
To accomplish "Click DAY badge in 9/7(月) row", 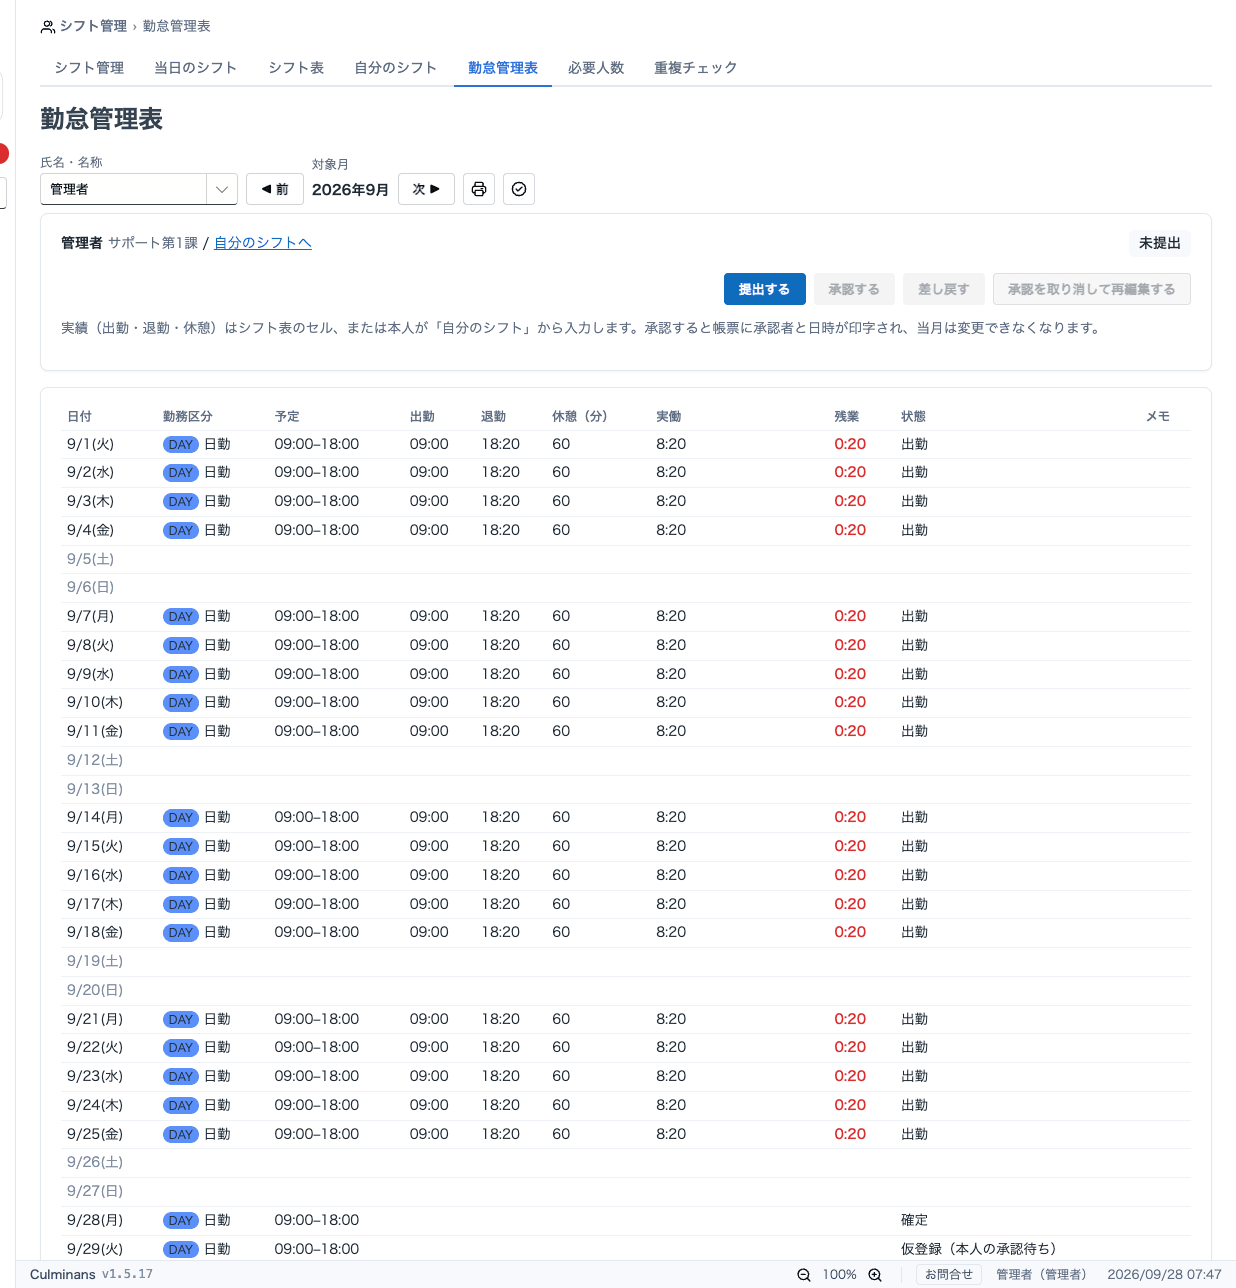I will [181, 617].
